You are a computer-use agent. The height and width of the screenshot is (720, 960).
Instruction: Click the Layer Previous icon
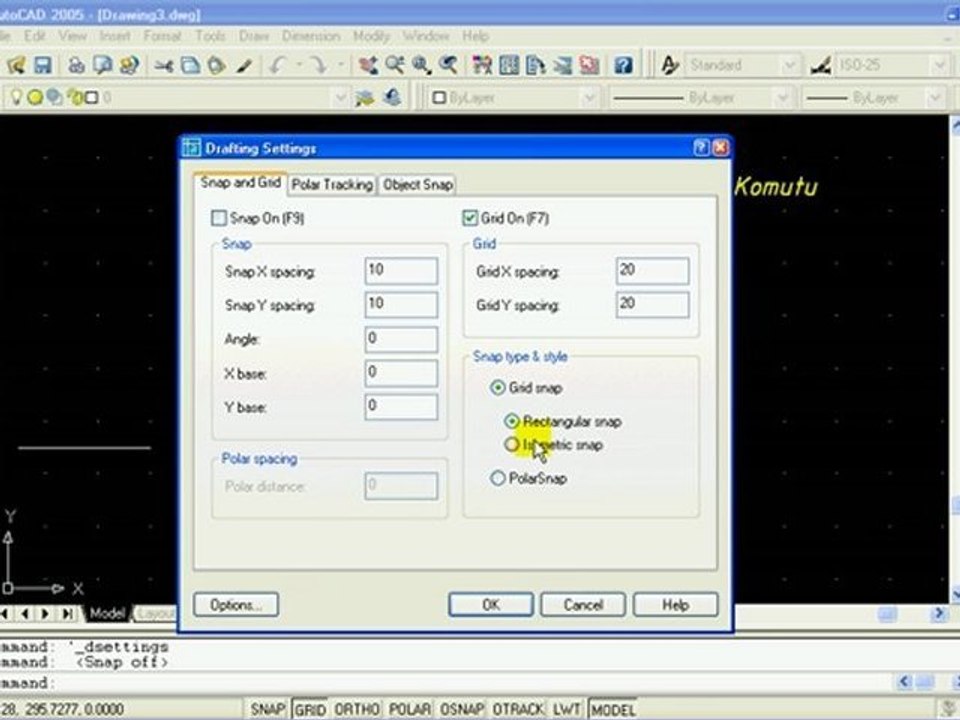(x=392, y=97)
